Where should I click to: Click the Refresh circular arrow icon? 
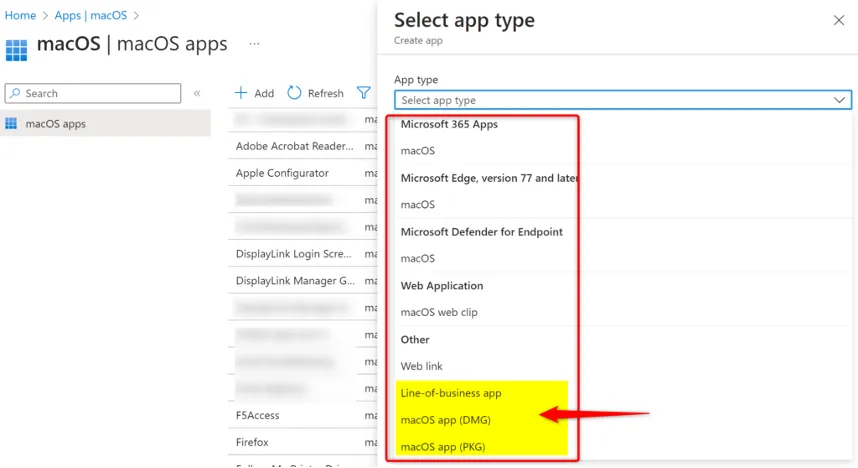tap(294, 93)
